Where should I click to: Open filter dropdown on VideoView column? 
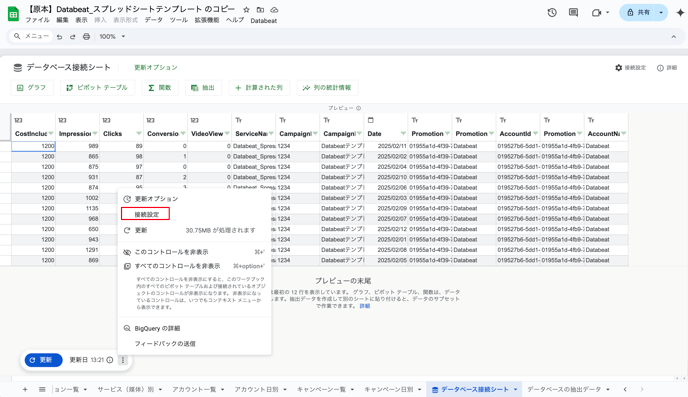(x=227, y=133)
